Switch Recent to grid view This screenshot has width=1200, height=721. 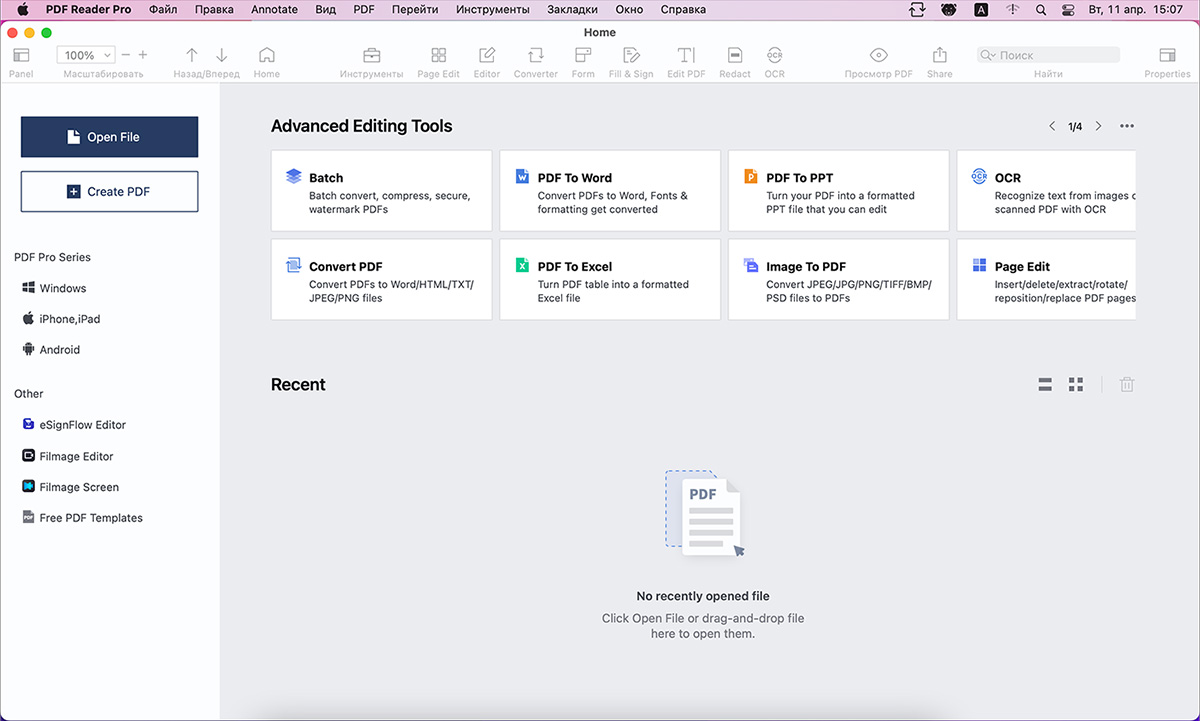1076,384
